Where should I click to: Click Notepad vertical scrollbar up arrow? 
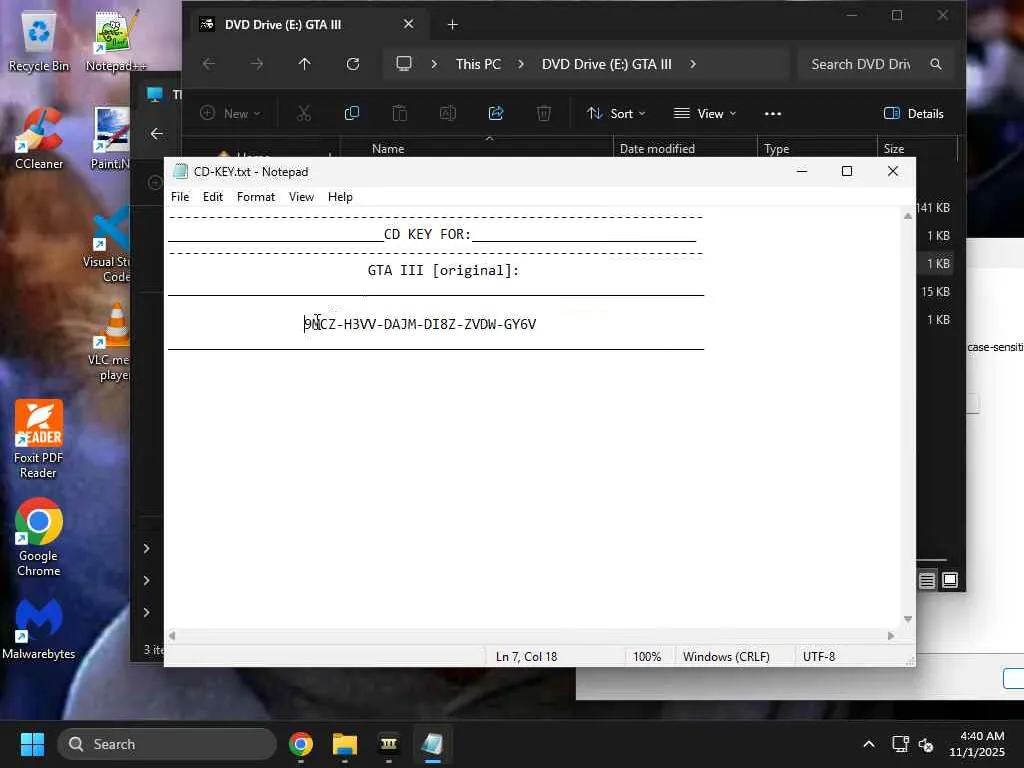[x=908, y=216]
